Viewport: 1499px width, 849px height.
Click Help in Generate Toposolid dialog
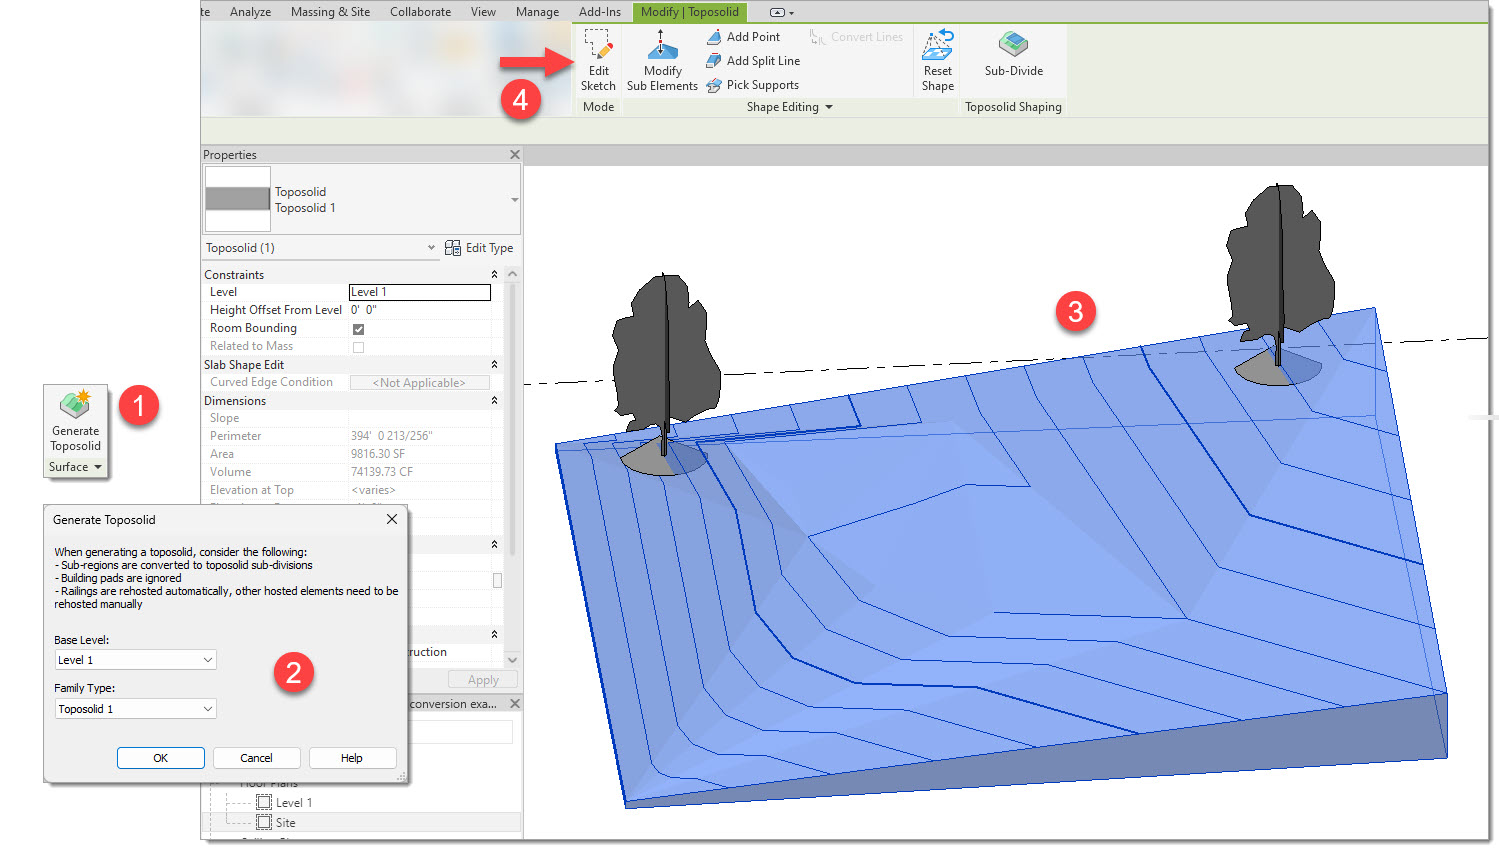pyautogui.click(x=352, y=758)
